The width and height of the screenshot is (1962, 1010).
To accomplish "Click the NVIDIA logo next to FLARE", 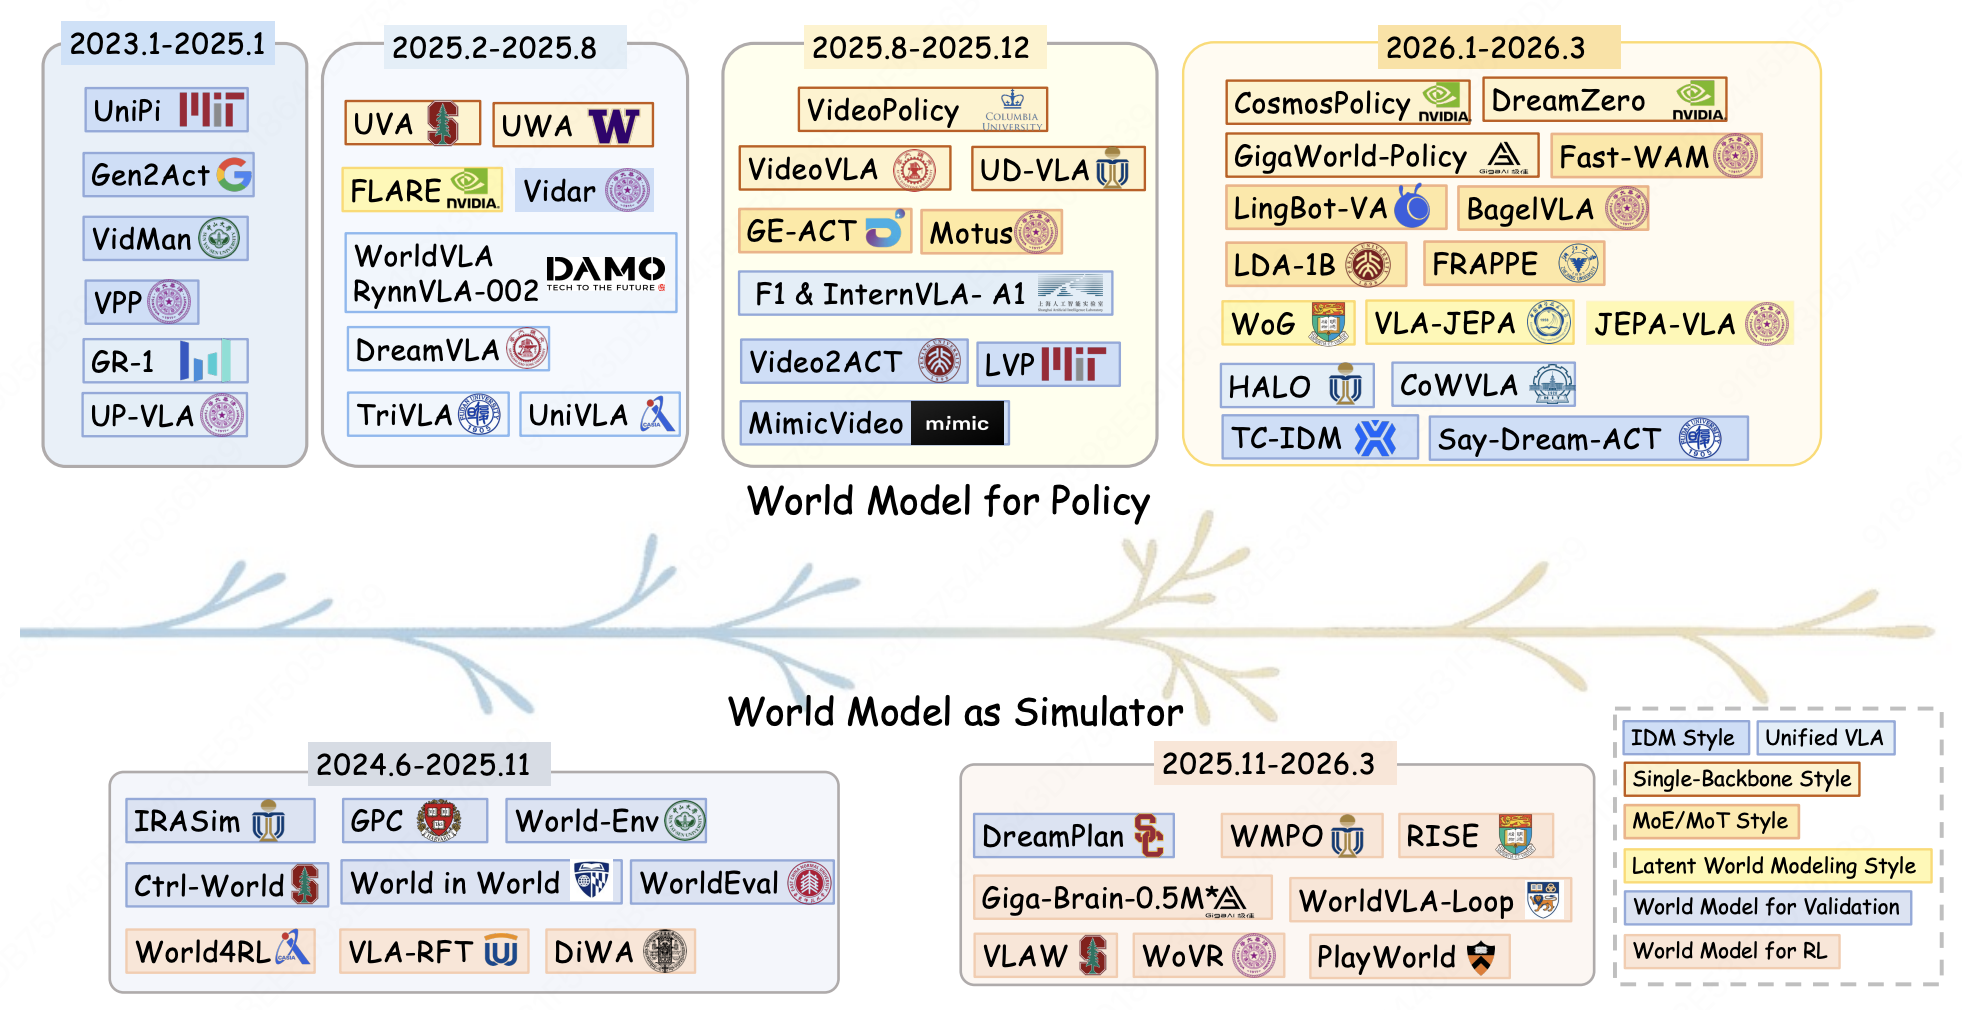I will click(471, 189).
